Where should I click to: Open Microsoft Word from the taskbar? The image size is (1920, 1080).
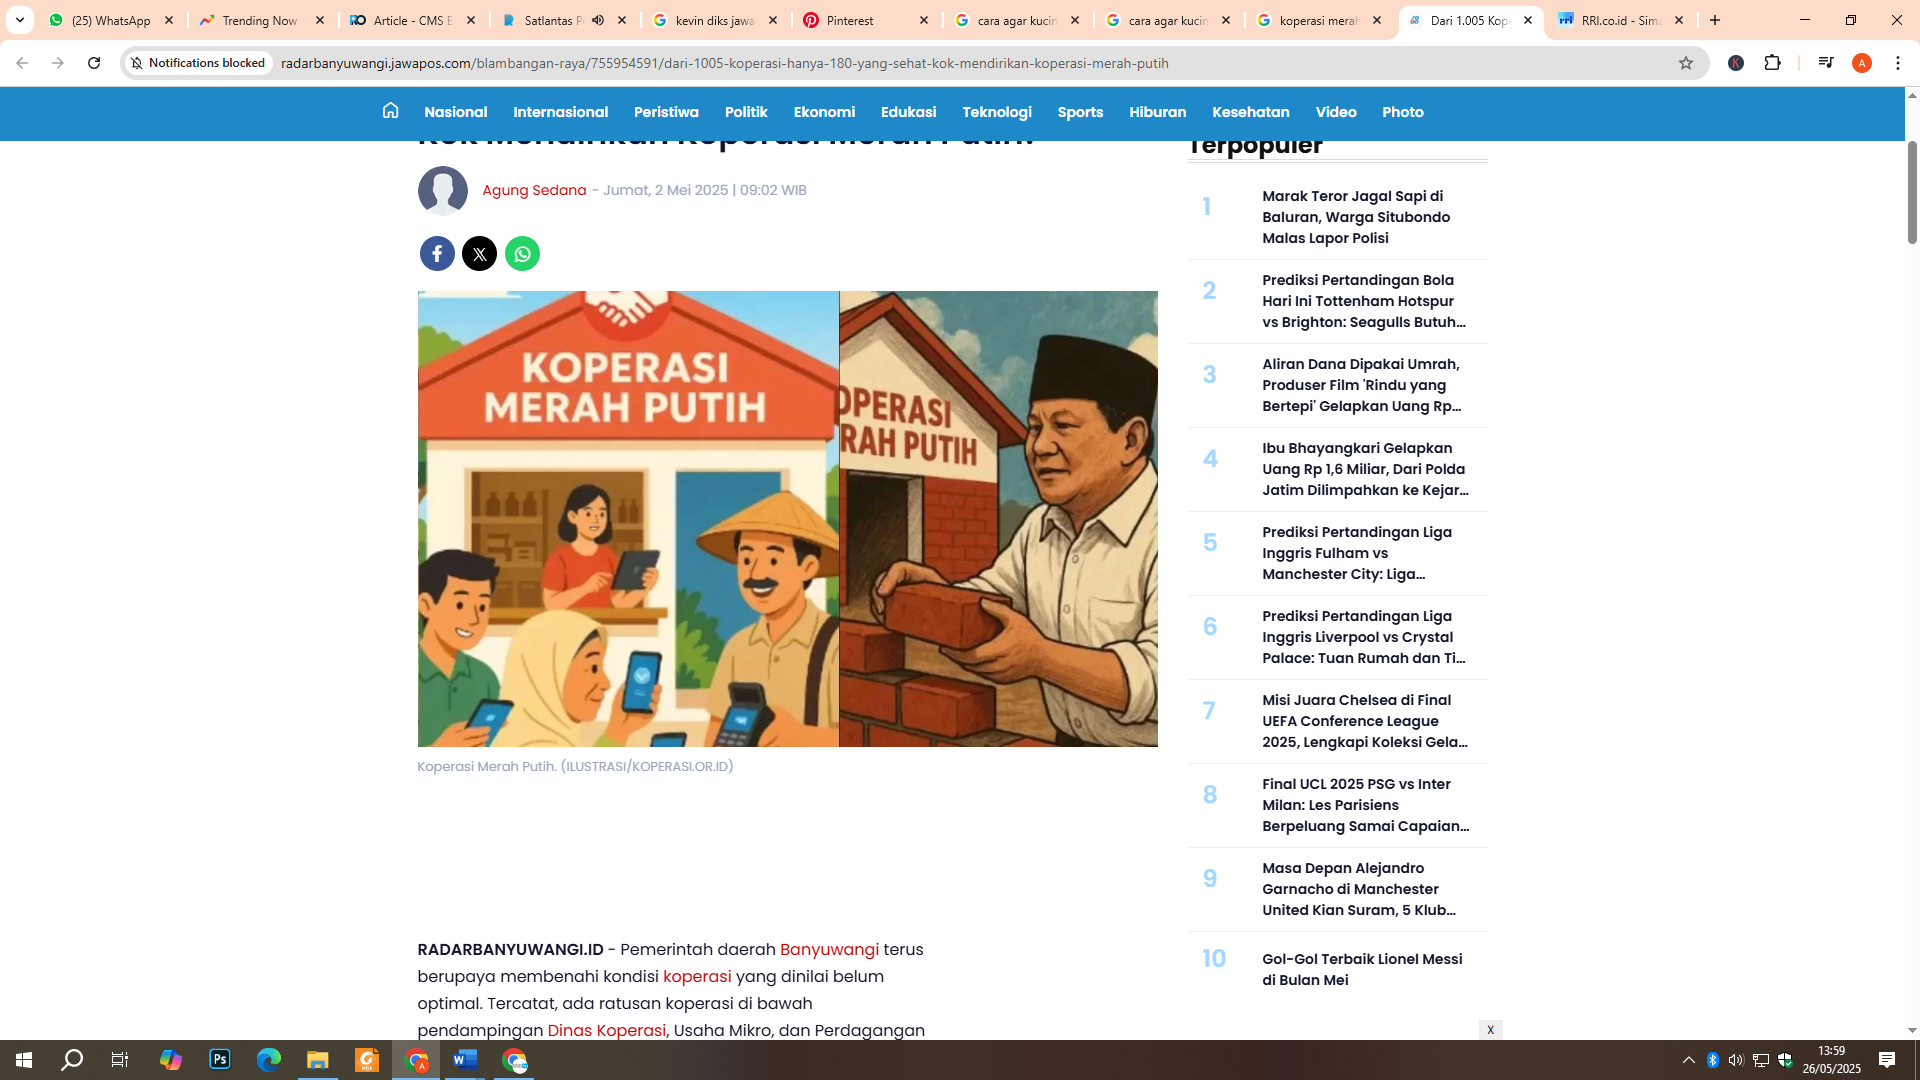[x=465, y=1059]
